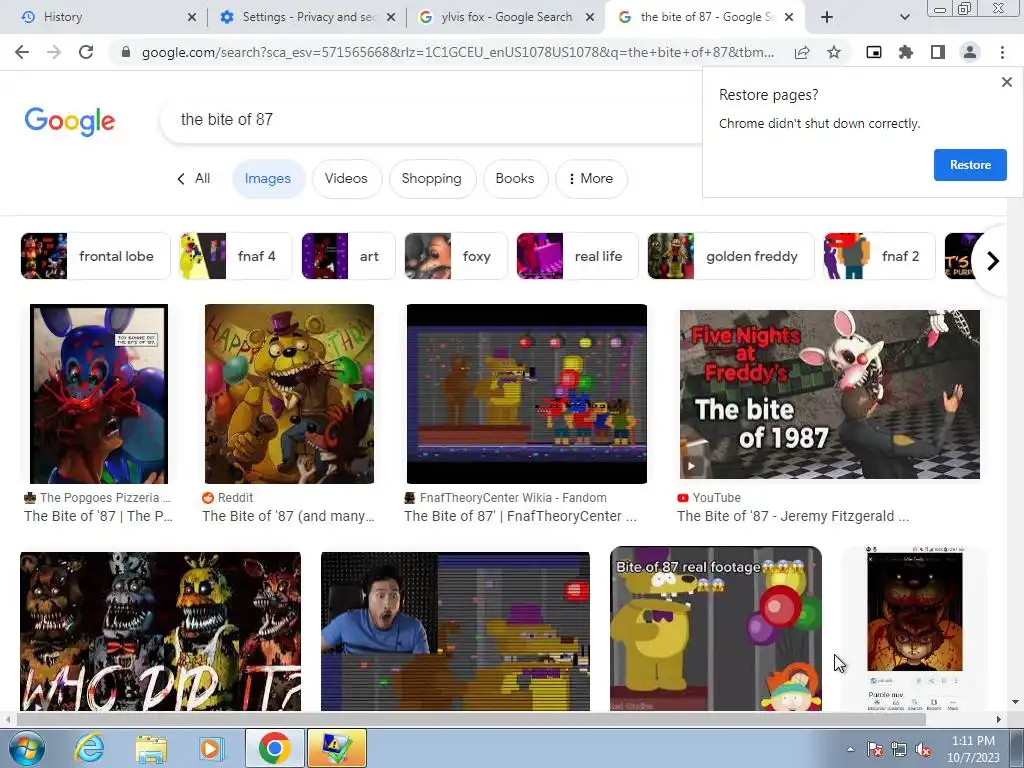
Task: Filter images by 'fnaf 4' chip
Action: (x=236, y=256)
